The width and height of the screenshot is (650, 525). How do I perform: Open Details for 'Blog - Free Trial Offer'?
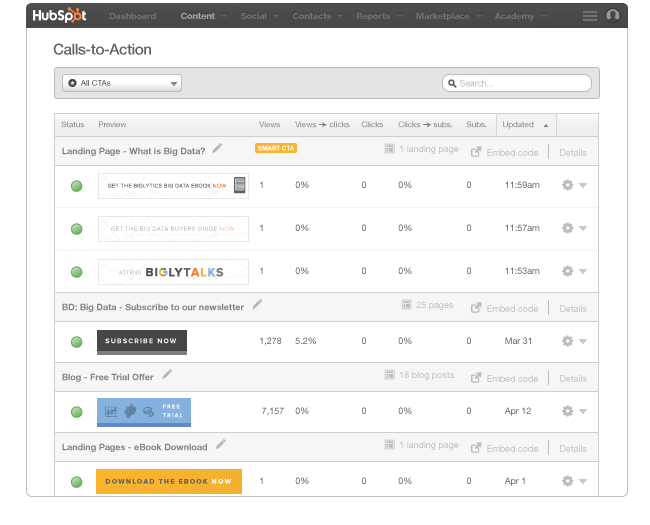click(573, 379)
